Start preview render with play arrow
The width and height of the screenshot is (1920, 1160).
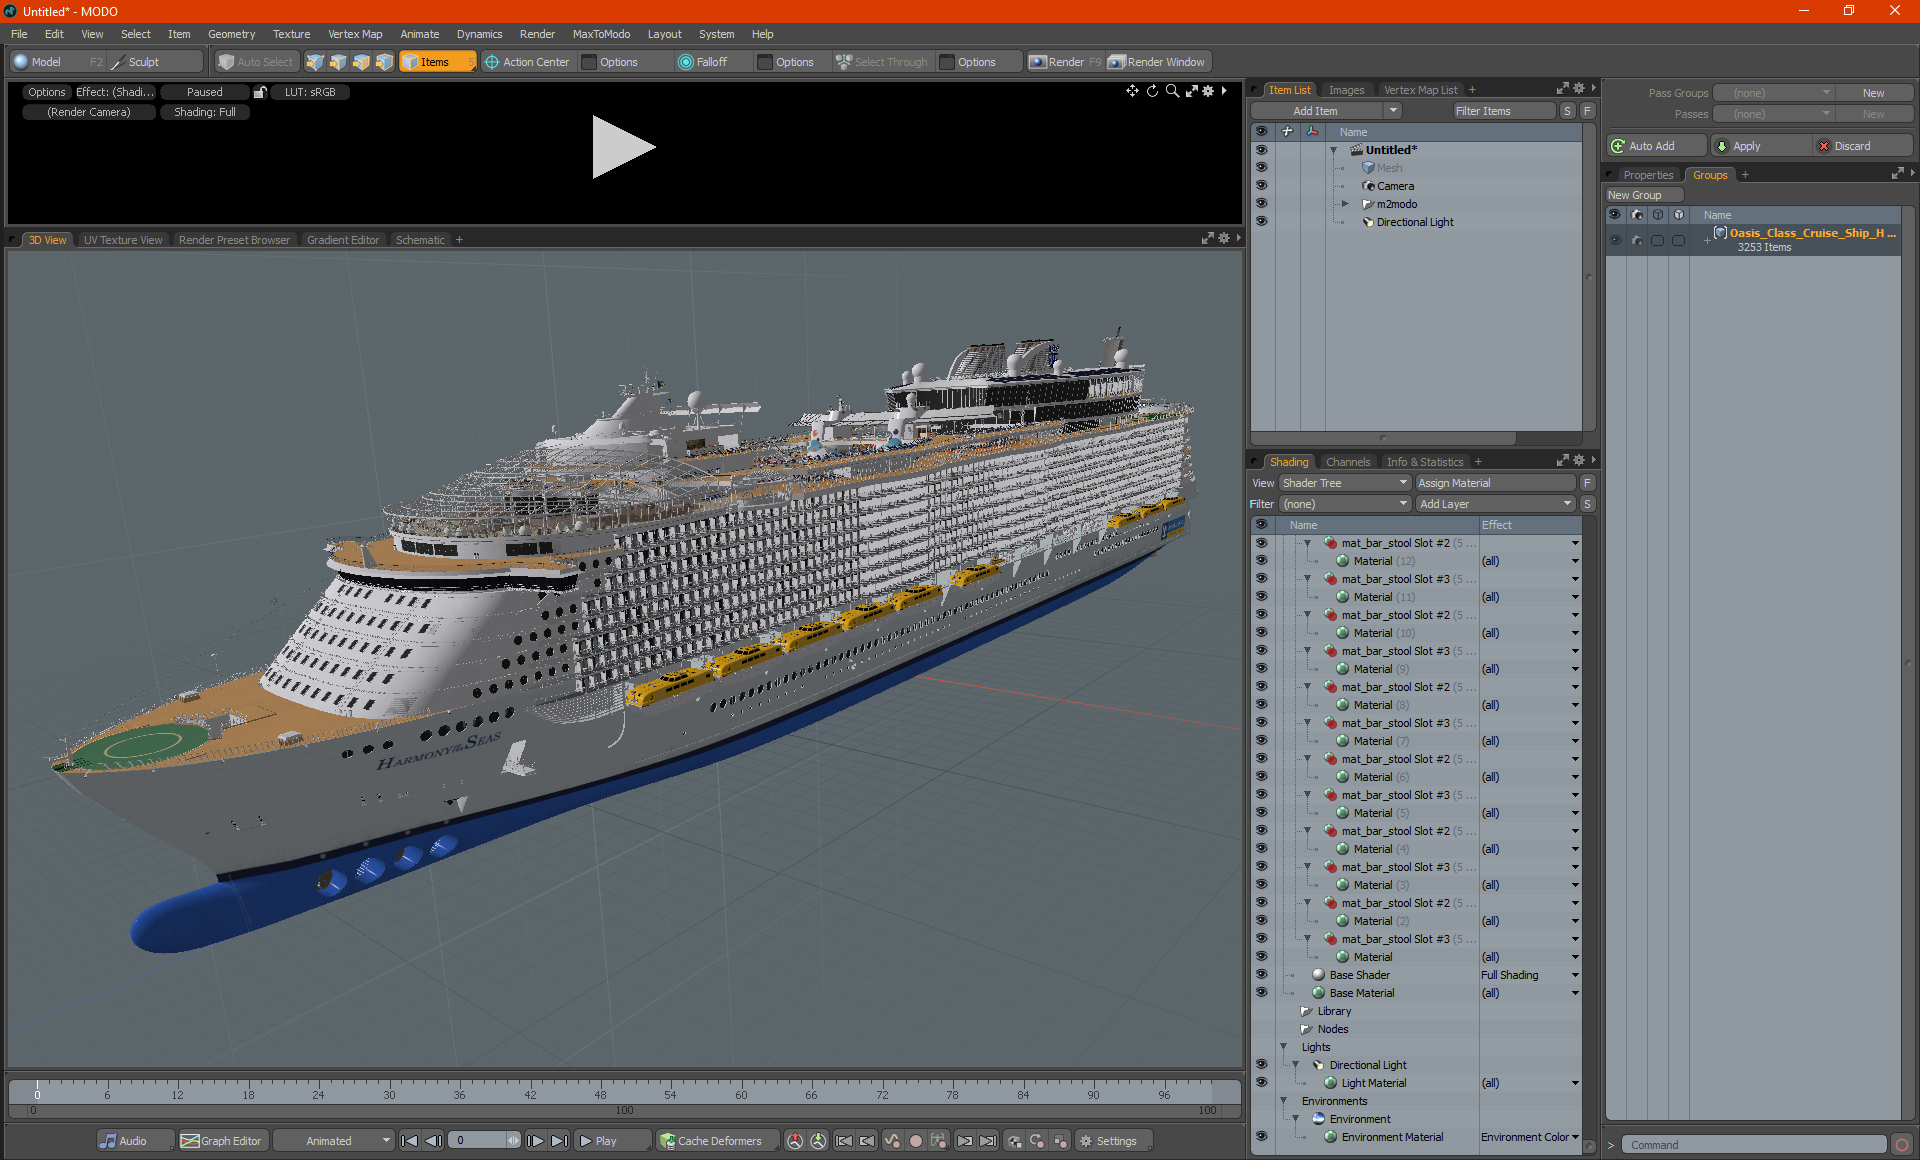tap(623, 147)
